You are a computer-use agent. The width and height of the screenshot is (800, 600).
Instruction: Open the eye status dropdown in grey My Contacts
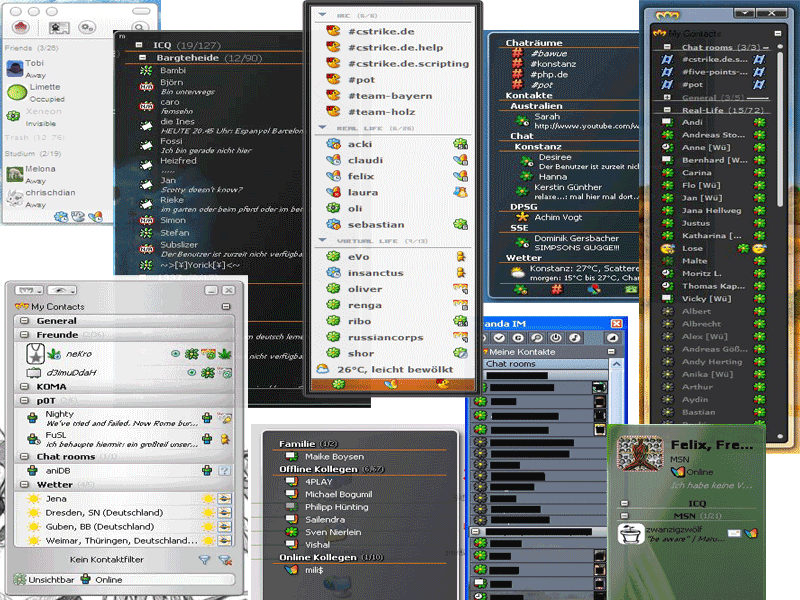[62, 290]
